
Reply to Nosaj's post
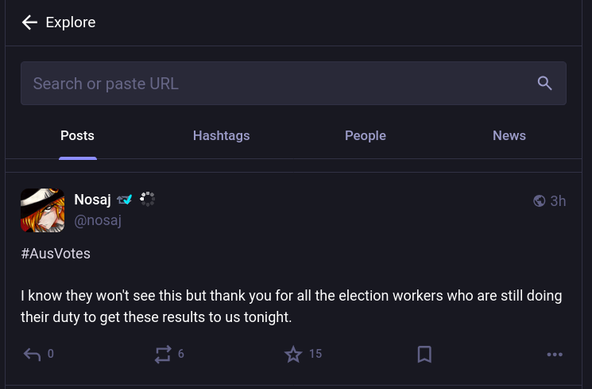click(x=32, y=354)
